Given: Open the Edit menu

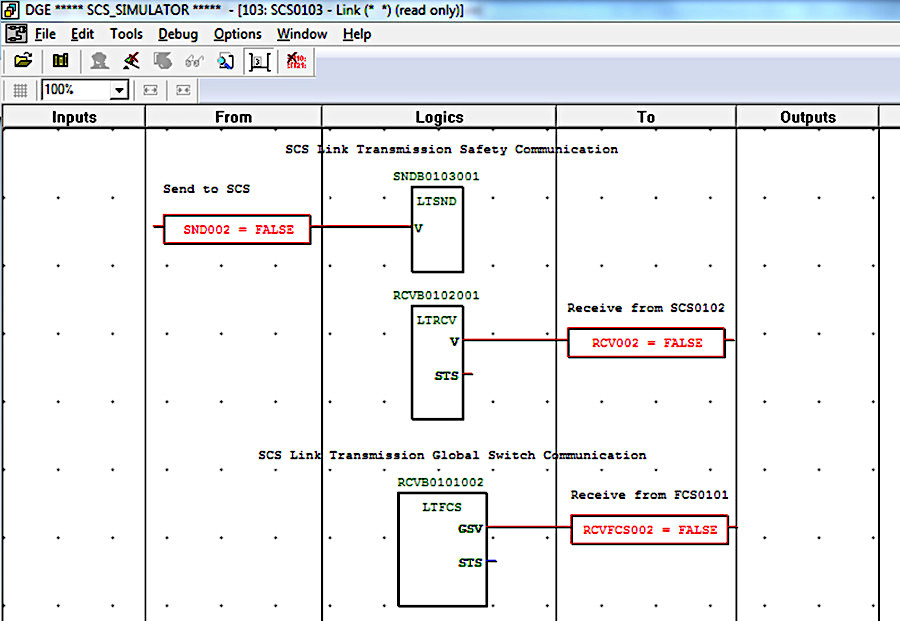Looking at the screenshot, I should pyautogui.click(x=83, y=34).
